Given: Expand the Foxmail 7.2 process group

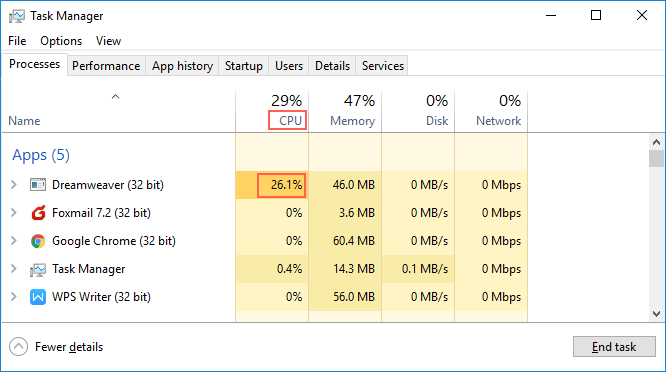Looking at the screenshot, I should [x=14, y=213].
